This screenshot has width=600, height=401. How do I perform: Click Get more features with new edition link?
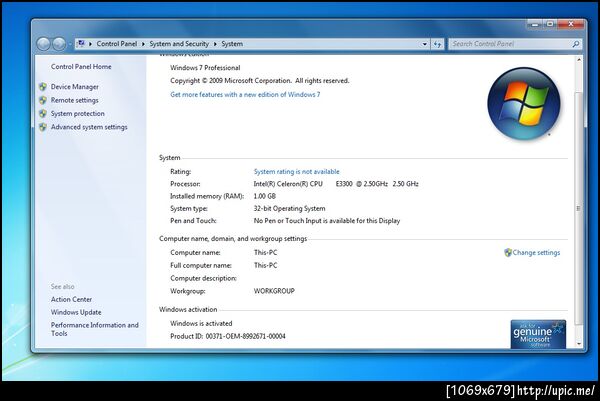click(245, 95)
